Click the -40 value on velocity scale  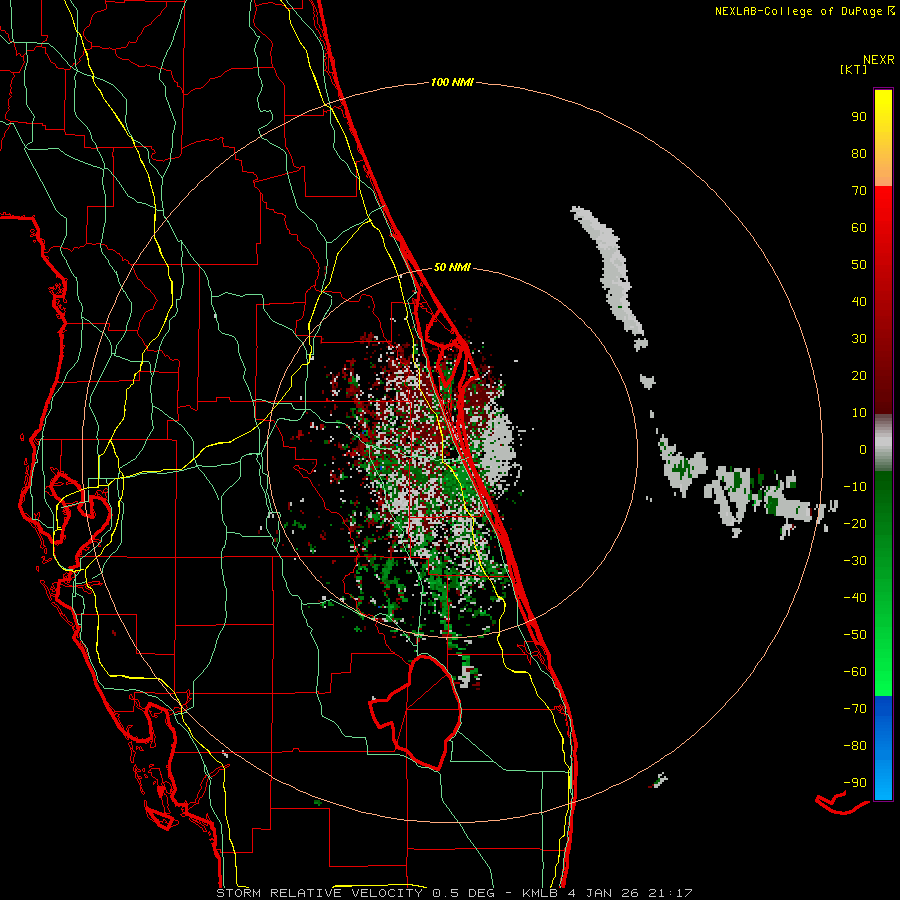pyautogui.click(x=855, y=598)
